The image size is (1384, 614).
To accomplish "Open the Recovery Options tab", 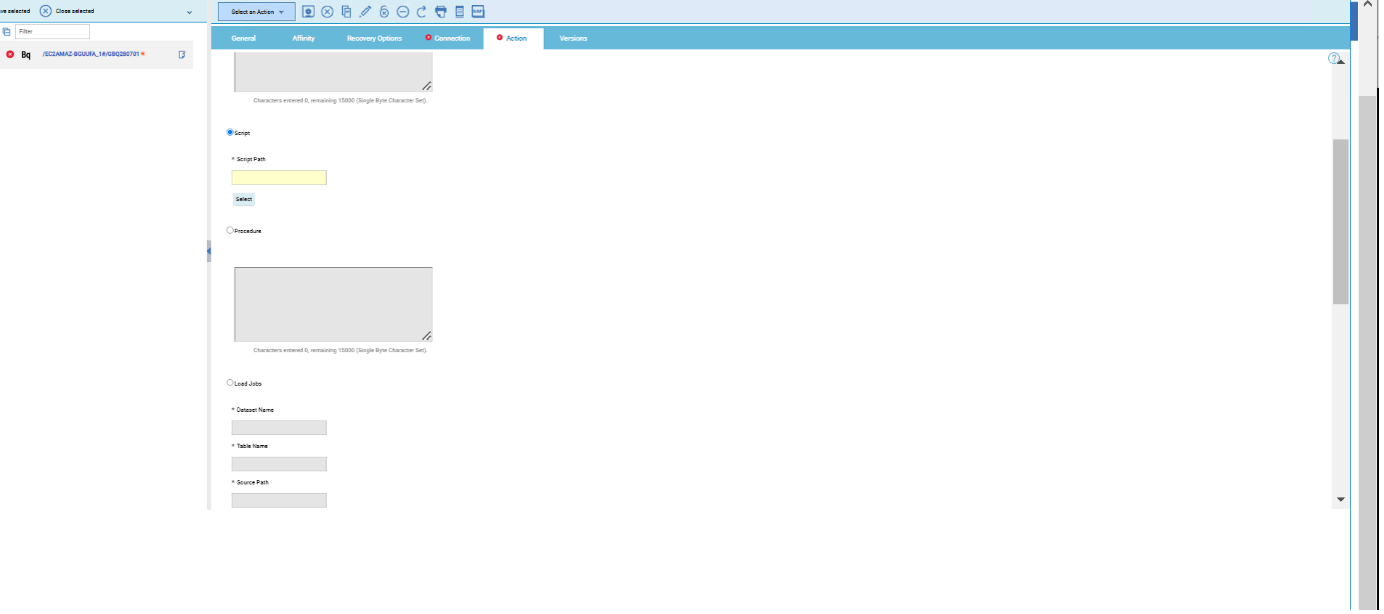I will click(374, 38).
